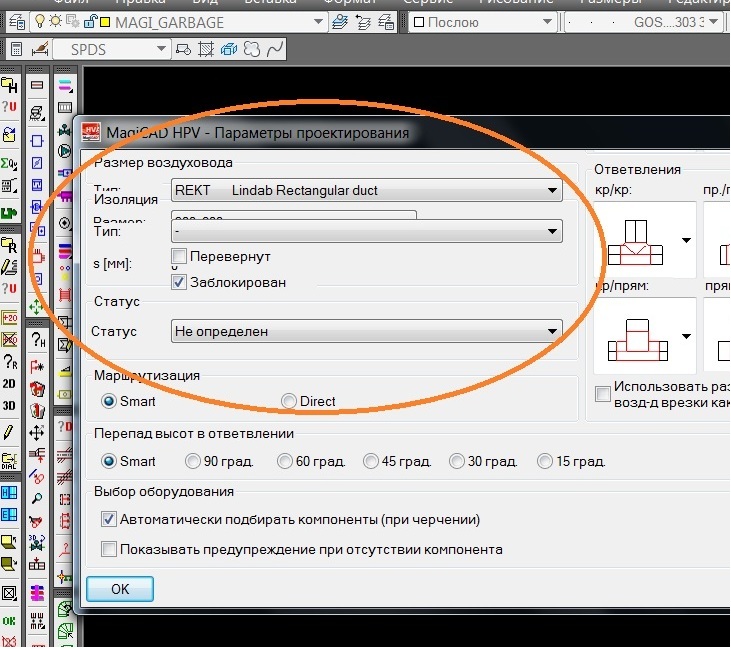Screen dimensions: 731x649
Task: Select 60 град. radio button
Action: tap(284, 461)
